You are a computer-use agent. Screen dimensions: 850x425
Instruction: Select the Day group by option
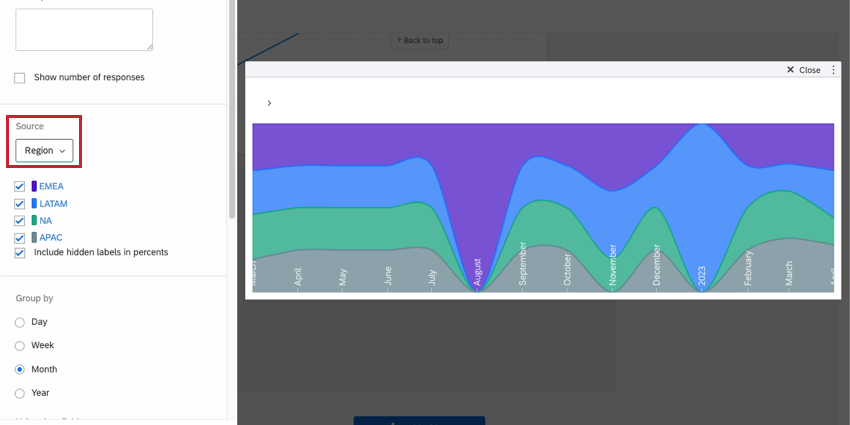(x=20, y=322)
